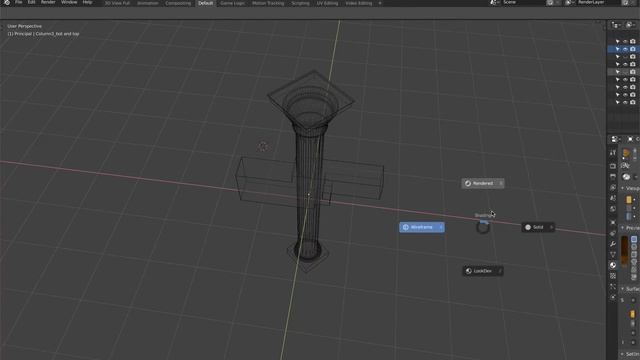Choose Rendered shading in the pie menu
Screen dimensions: 640x360
483,183
